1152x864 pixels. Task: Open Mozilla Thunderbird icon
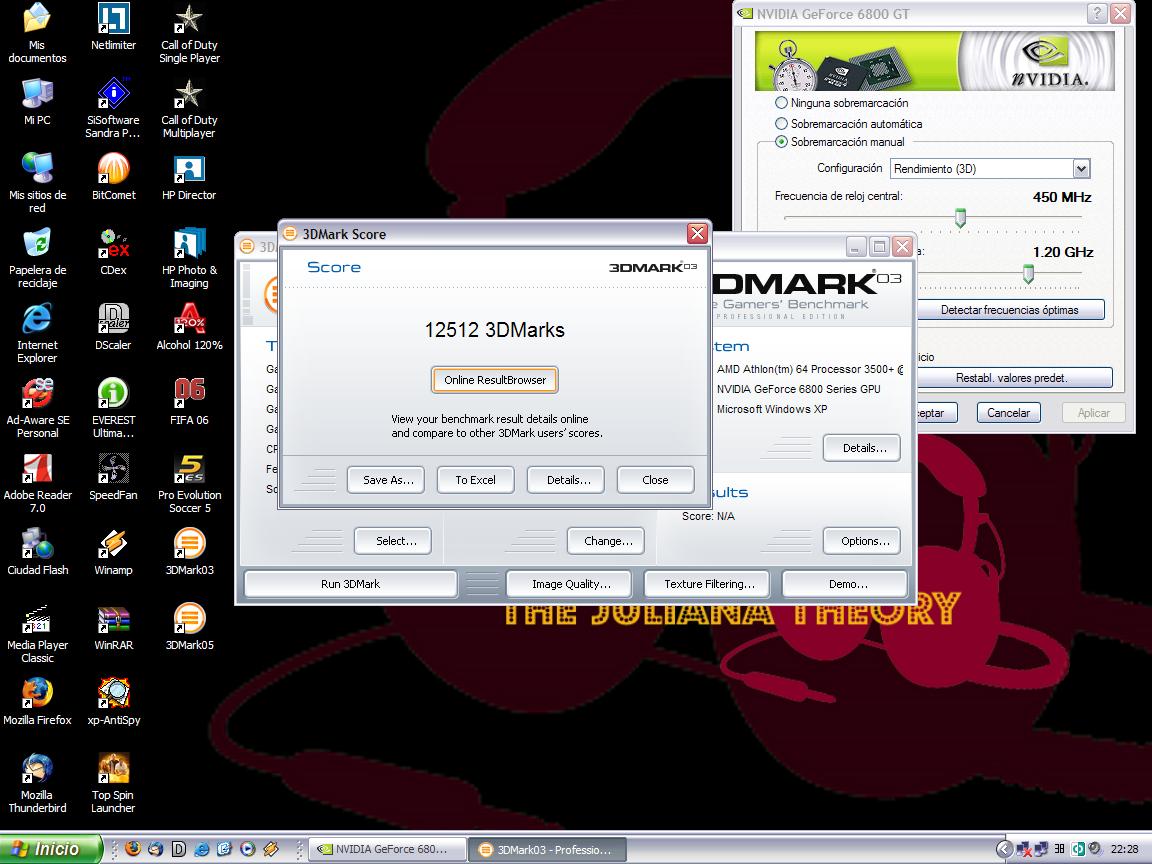(x=37, y=782)
